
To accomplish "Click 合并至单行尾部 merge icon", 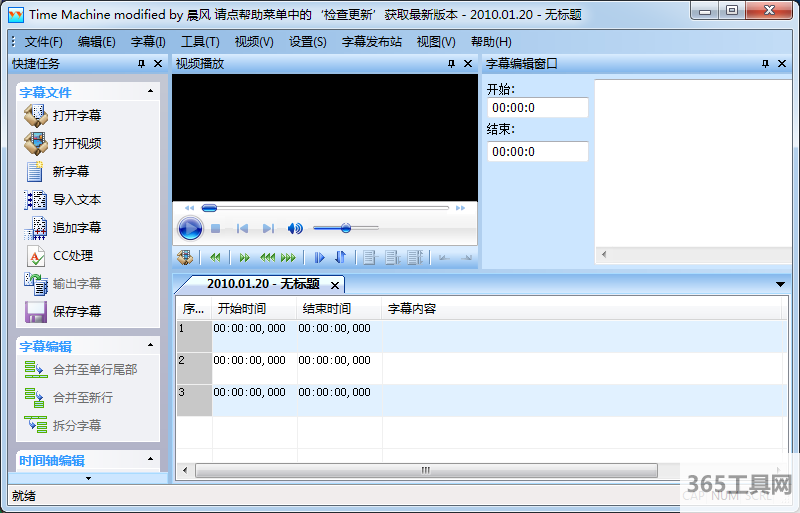I will click(x=36, y=370).
